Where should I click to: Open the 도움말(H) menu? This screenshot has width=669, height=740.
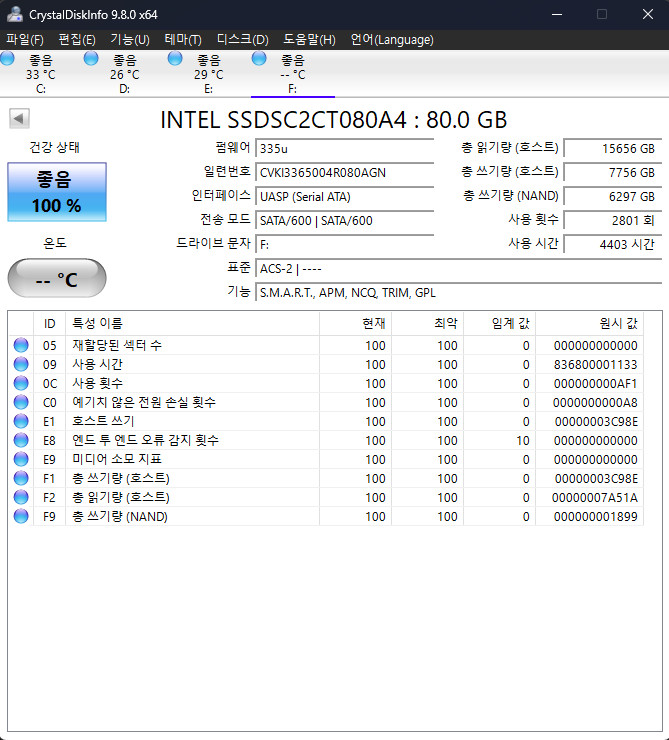pos(309,40)
